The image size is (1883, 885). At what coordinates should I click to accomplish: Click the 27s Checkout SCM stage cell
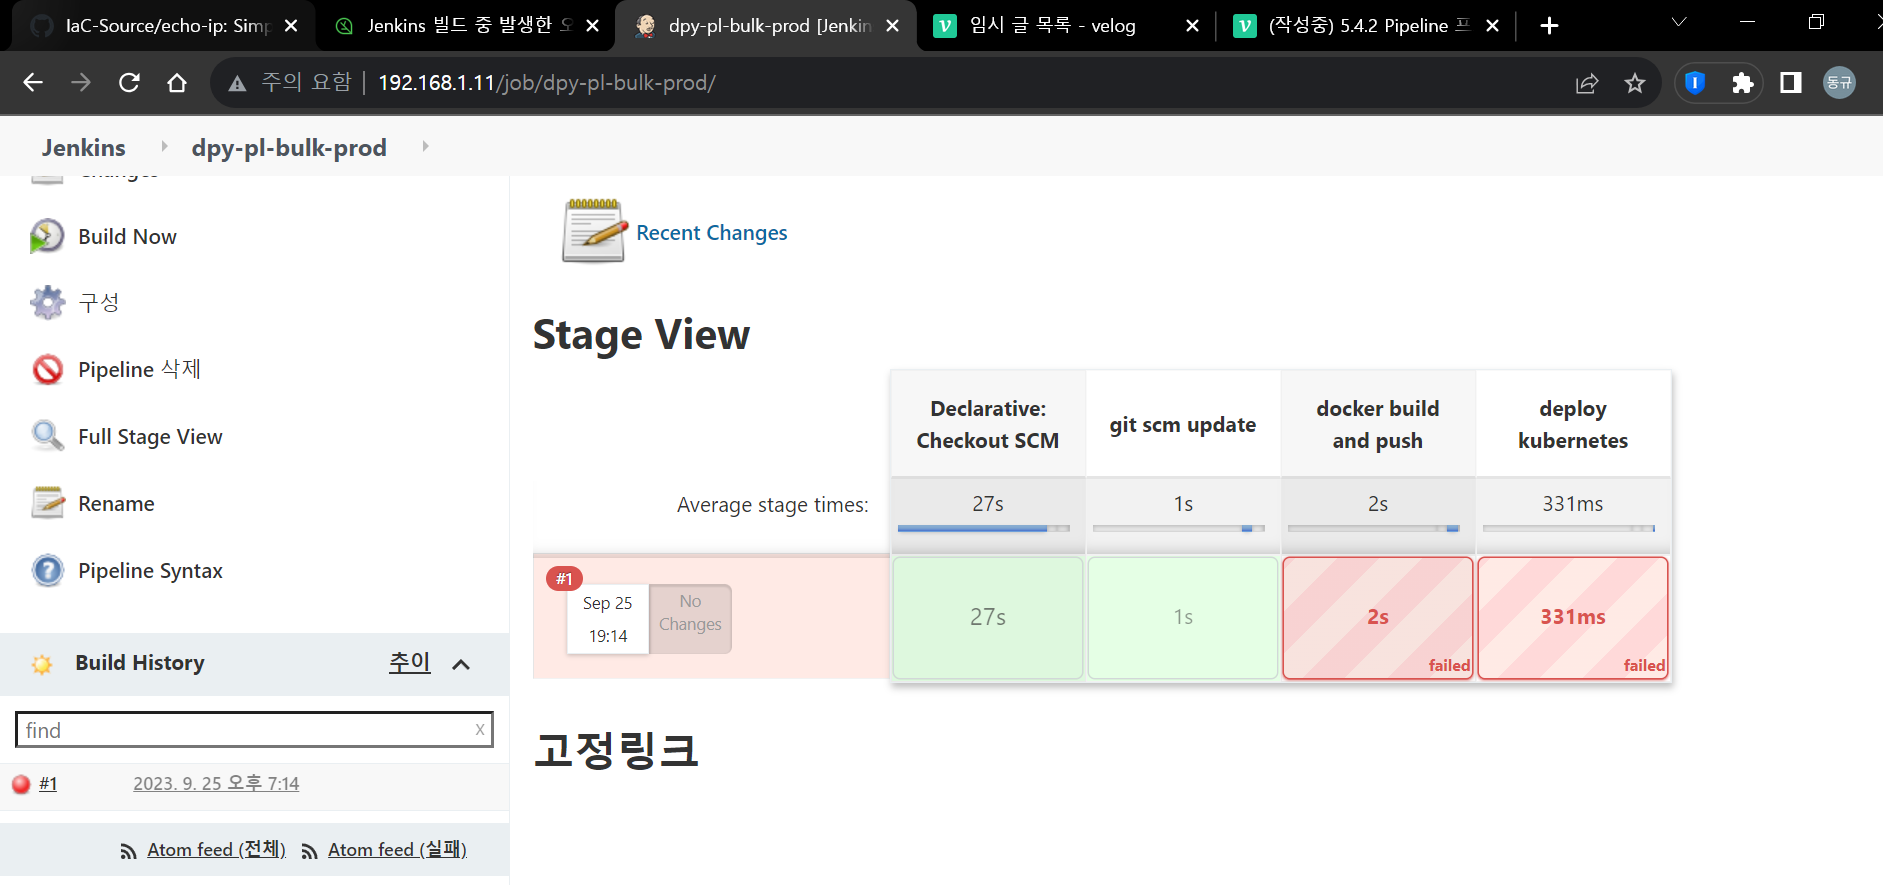click(988, 617)
